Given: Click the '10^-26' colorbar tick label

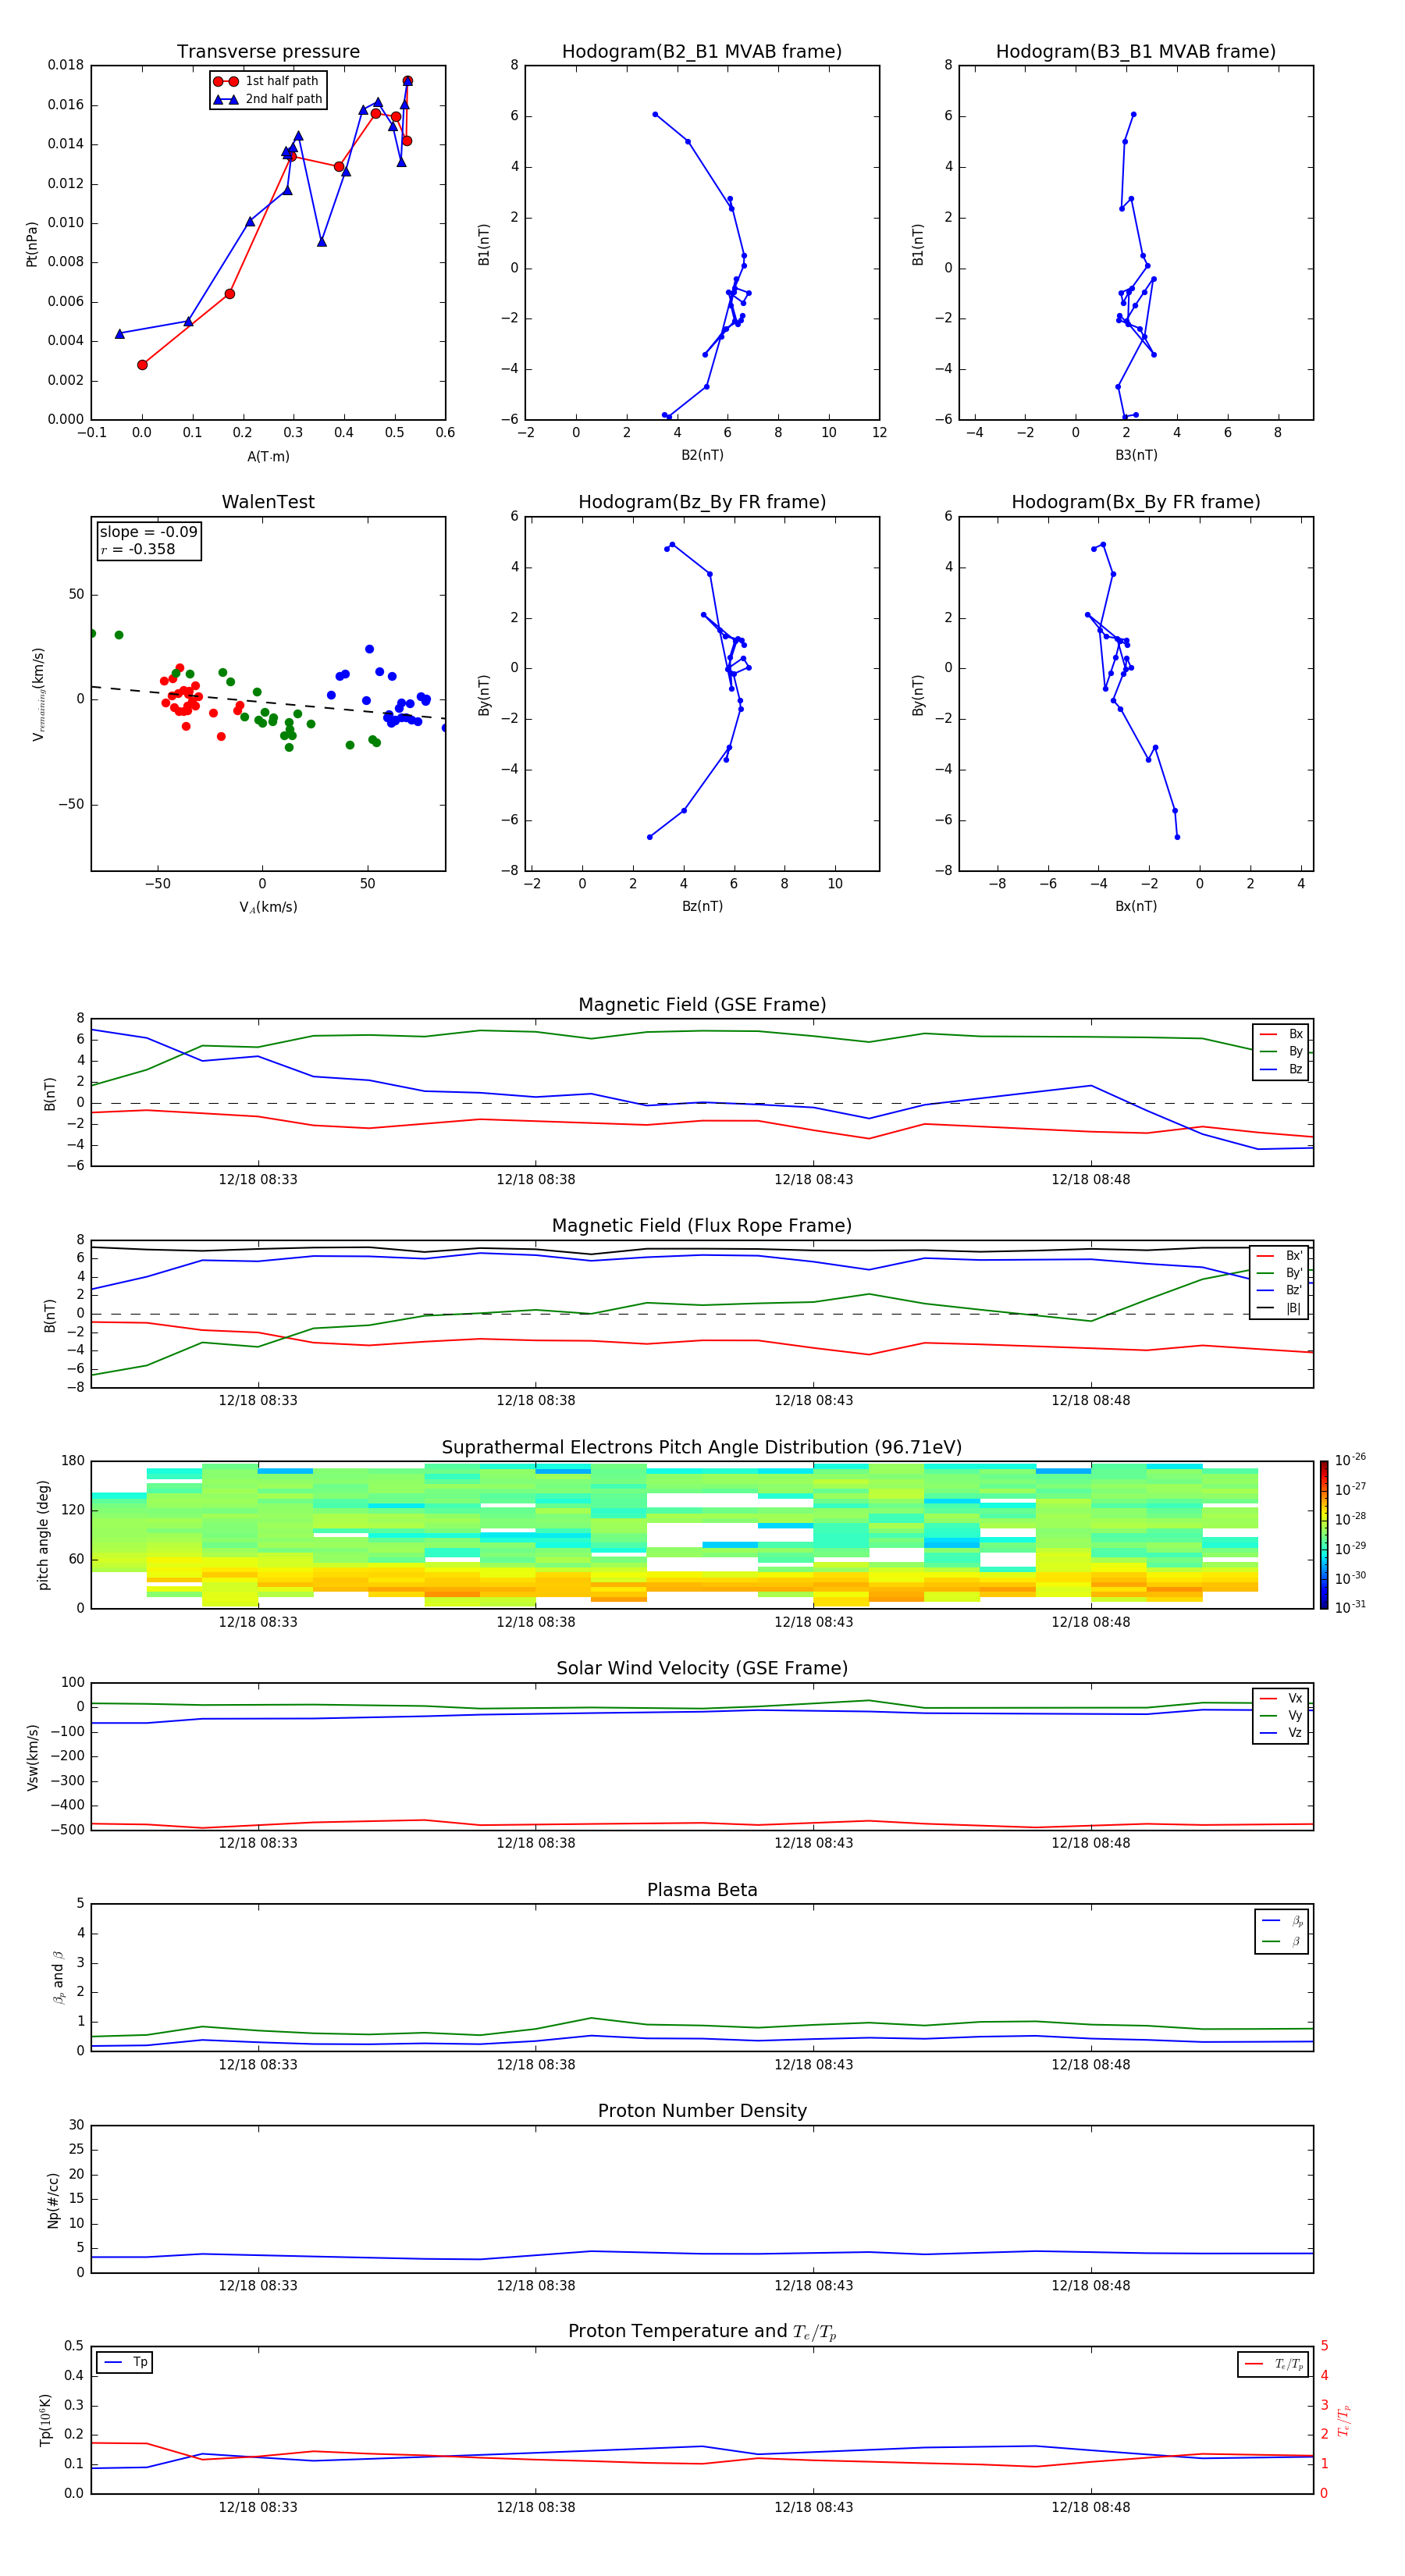Looking at the screenshot, I should [1350, 1460].
